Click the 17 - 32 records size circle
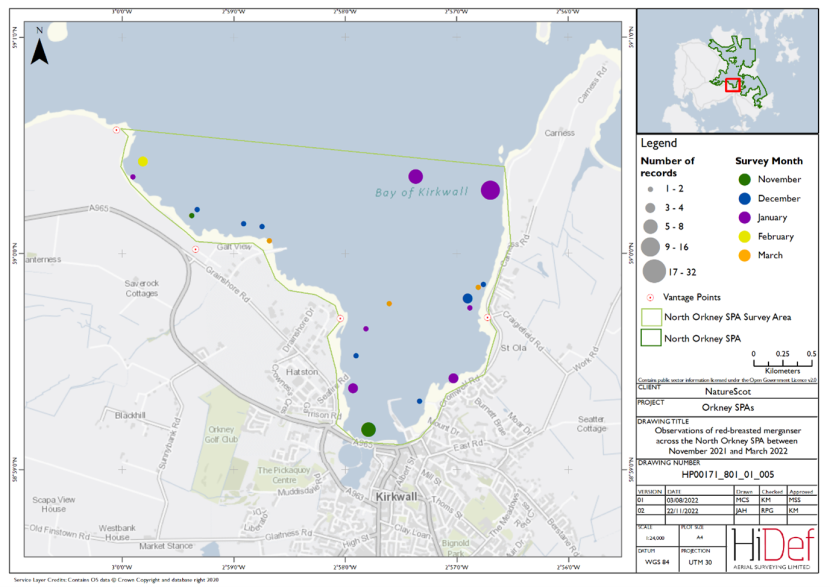The height and width of the screenshot is (587, 830). tap(654, 271)
